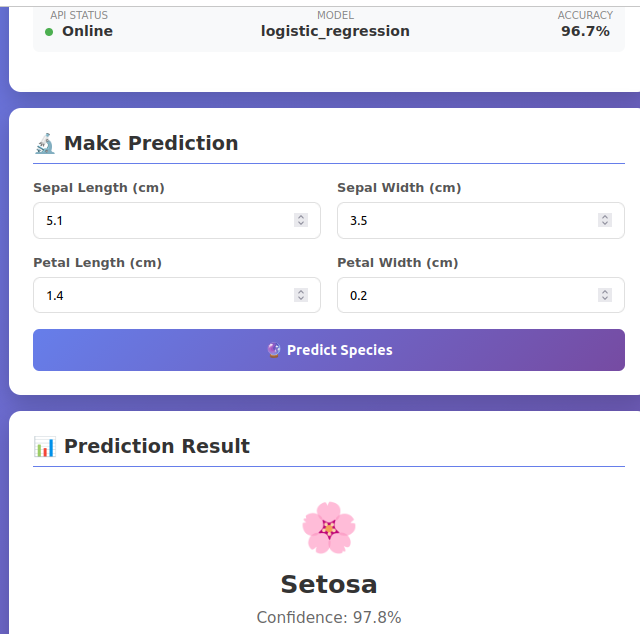
Task: Decrease Sepal Length with the down arrow
Action: click(301, 224)
